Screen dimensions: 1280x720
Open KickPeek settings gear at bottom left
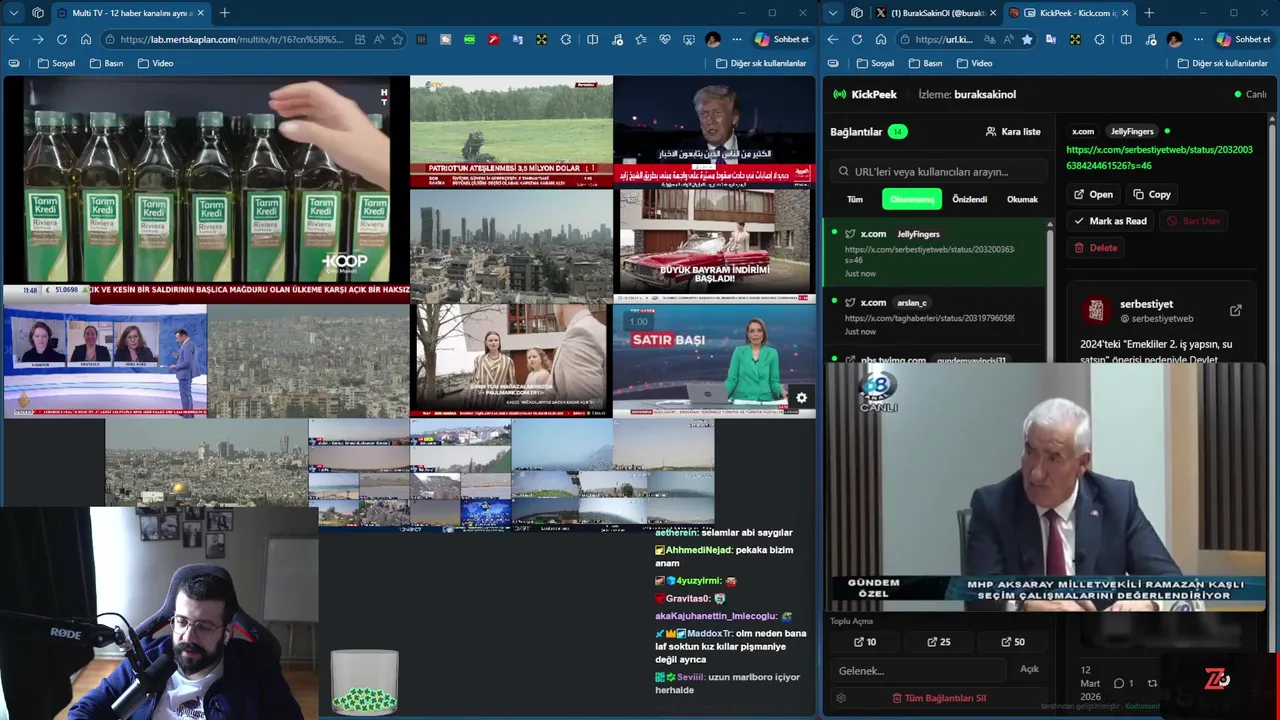pos(841,698)
